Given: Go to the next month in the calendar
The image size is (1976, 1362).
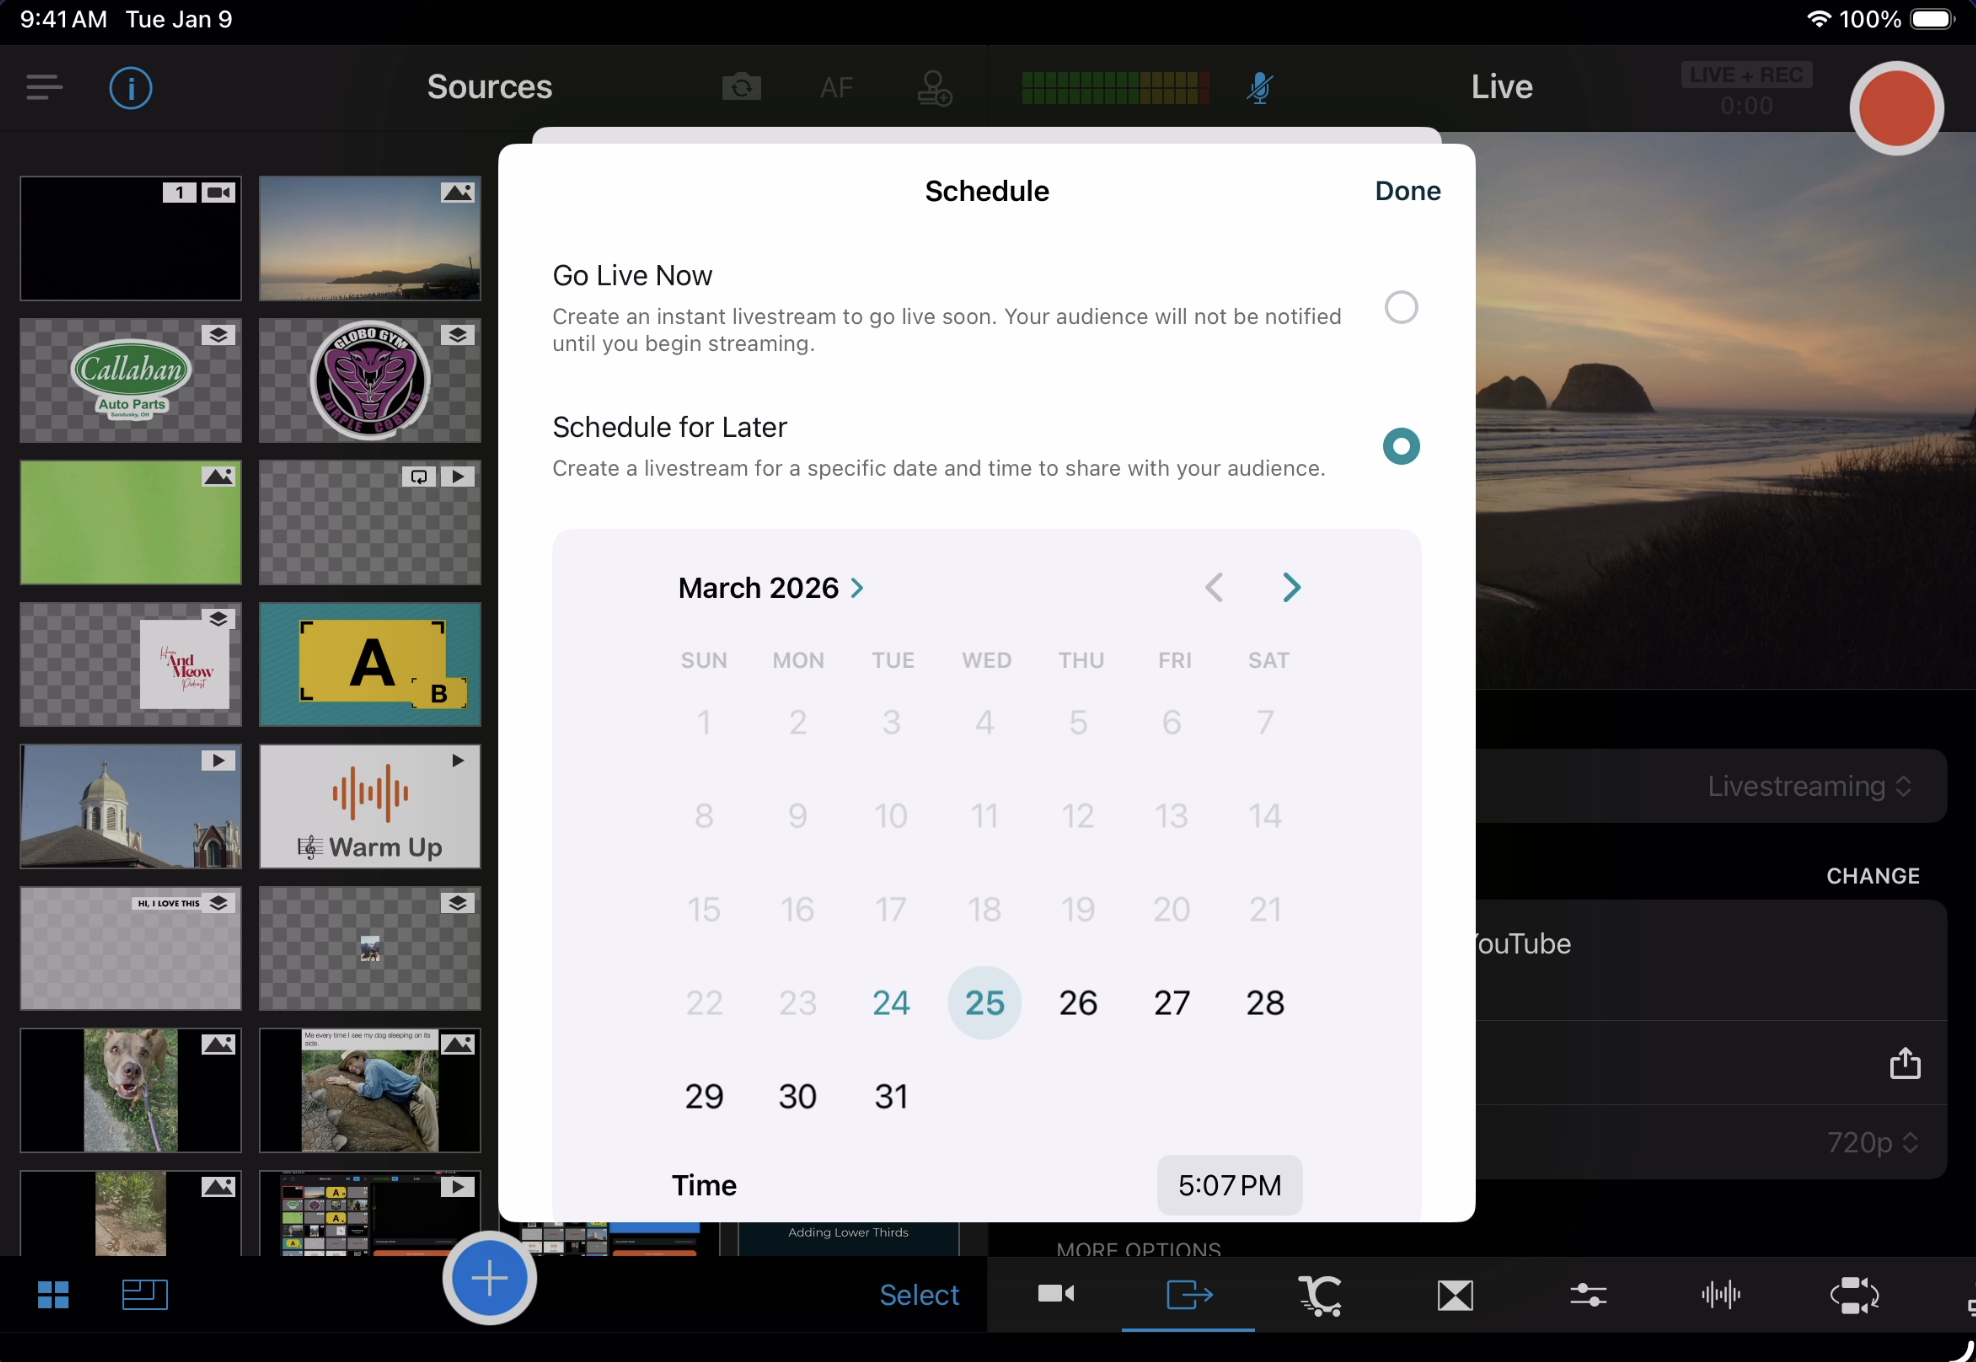Looking at the screenshot, I should click(1291, 587).
